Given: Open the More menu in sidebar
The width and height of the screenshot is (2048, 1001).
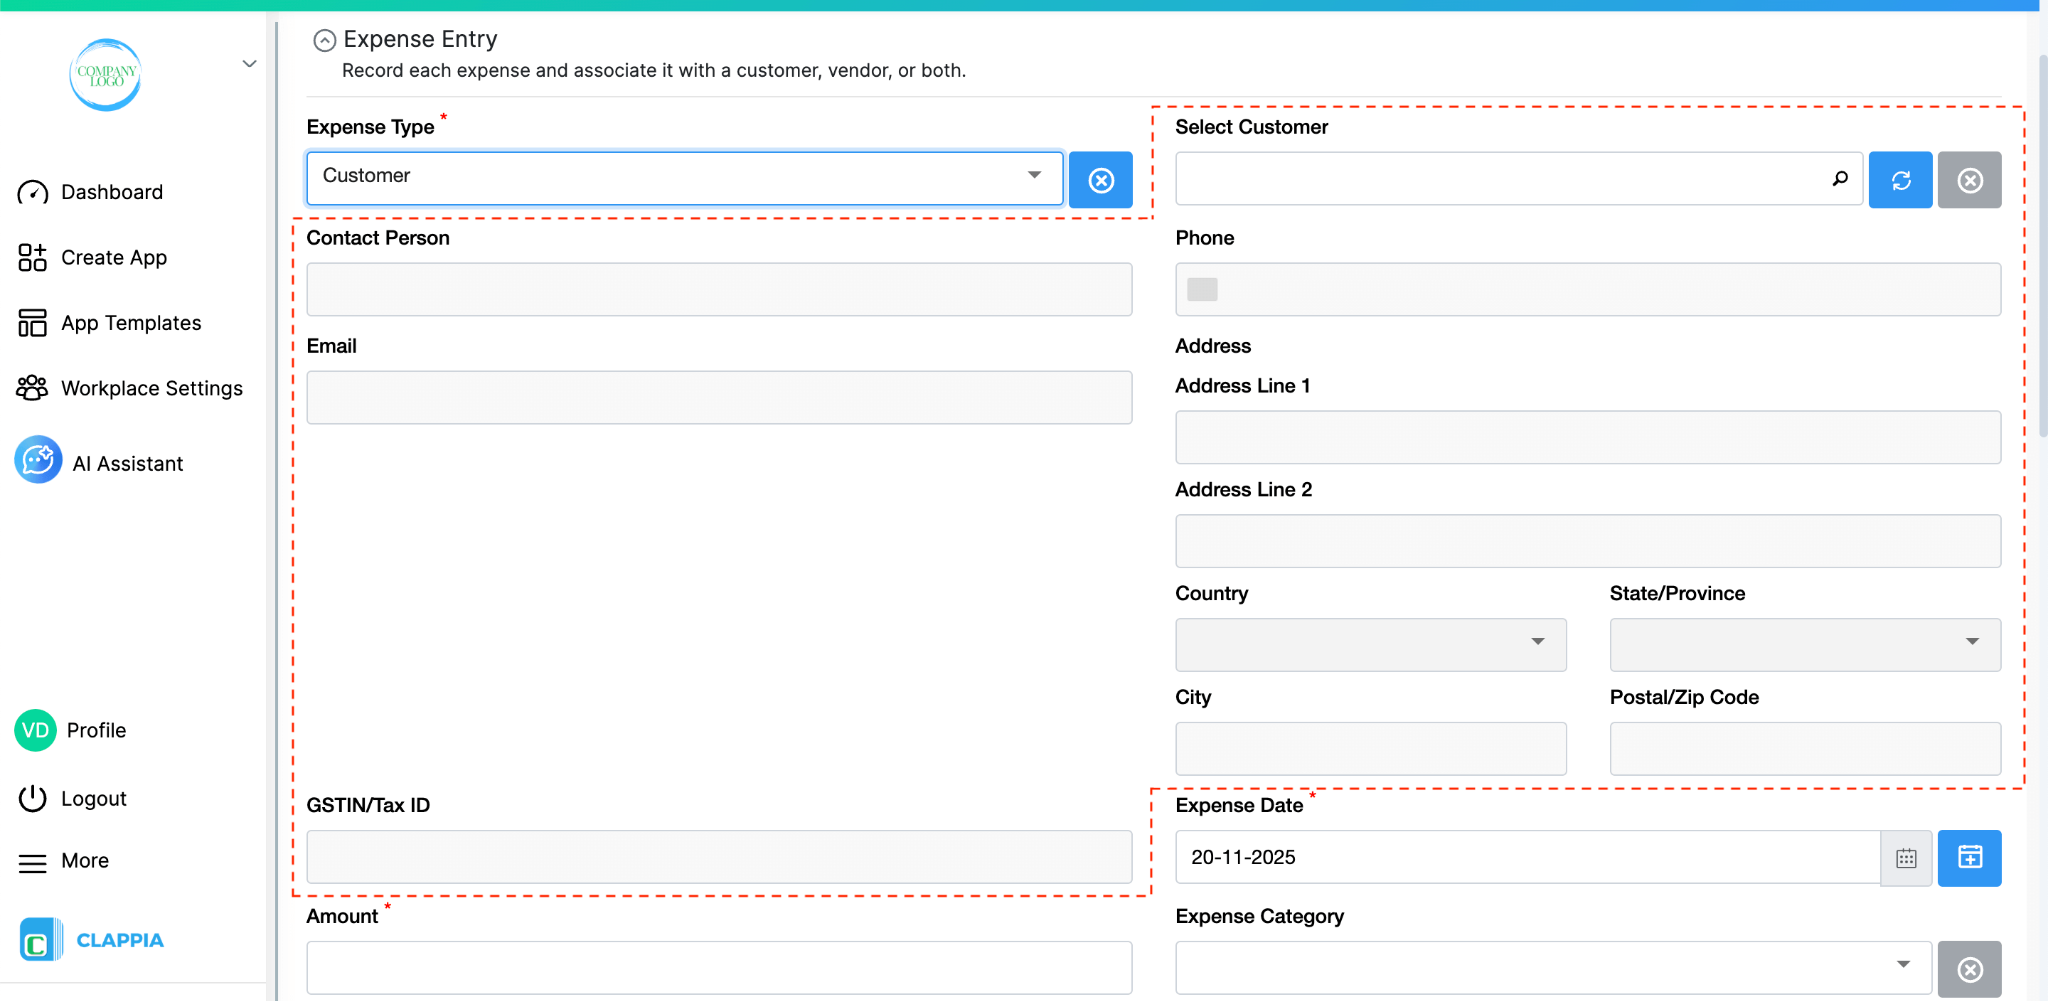Looking at the screenshot, I should coord(84,860).
